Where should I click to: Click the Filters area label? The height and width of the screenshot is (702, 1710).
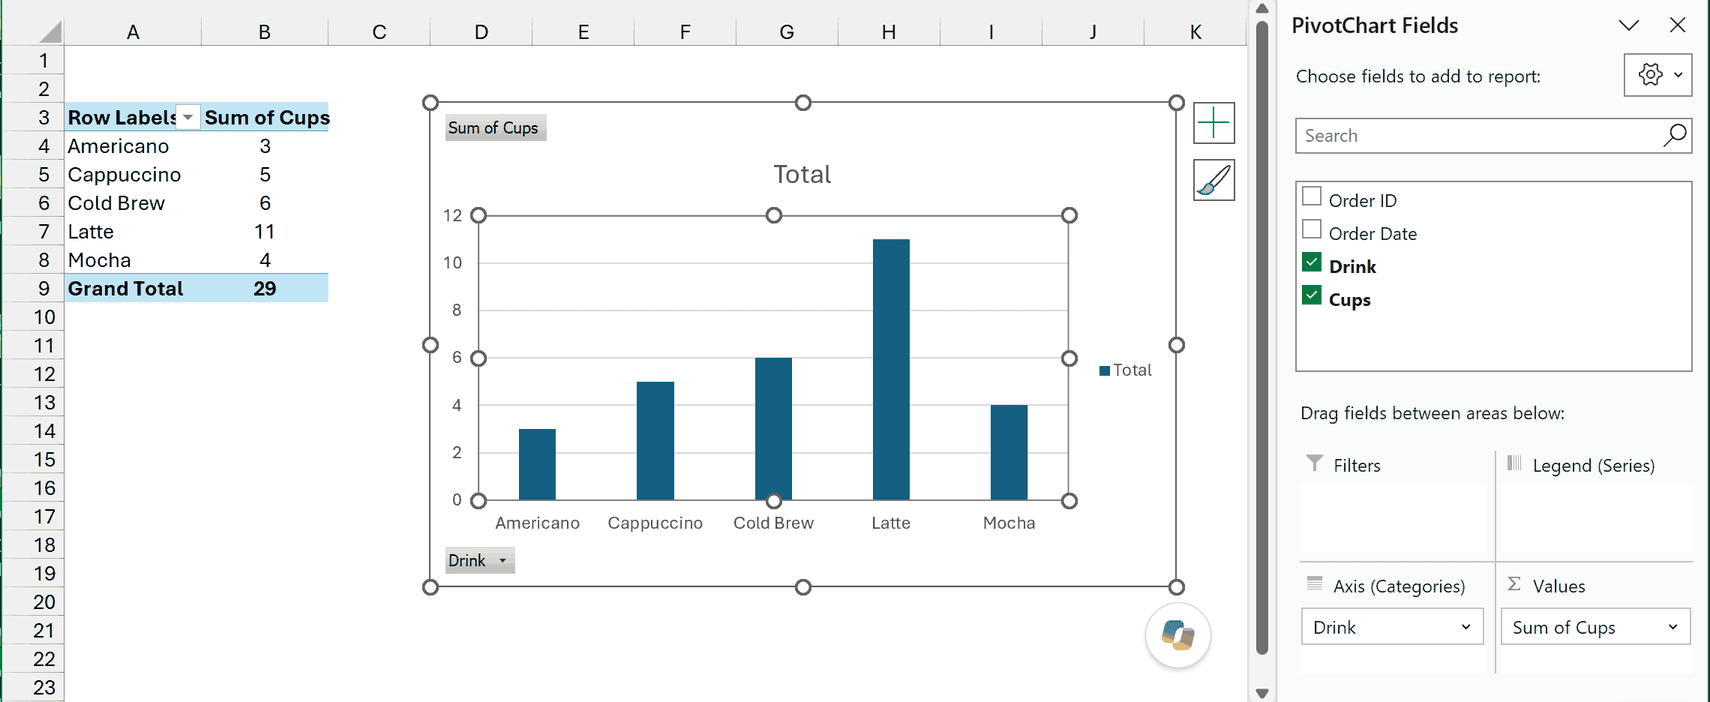pos(1356,465)
